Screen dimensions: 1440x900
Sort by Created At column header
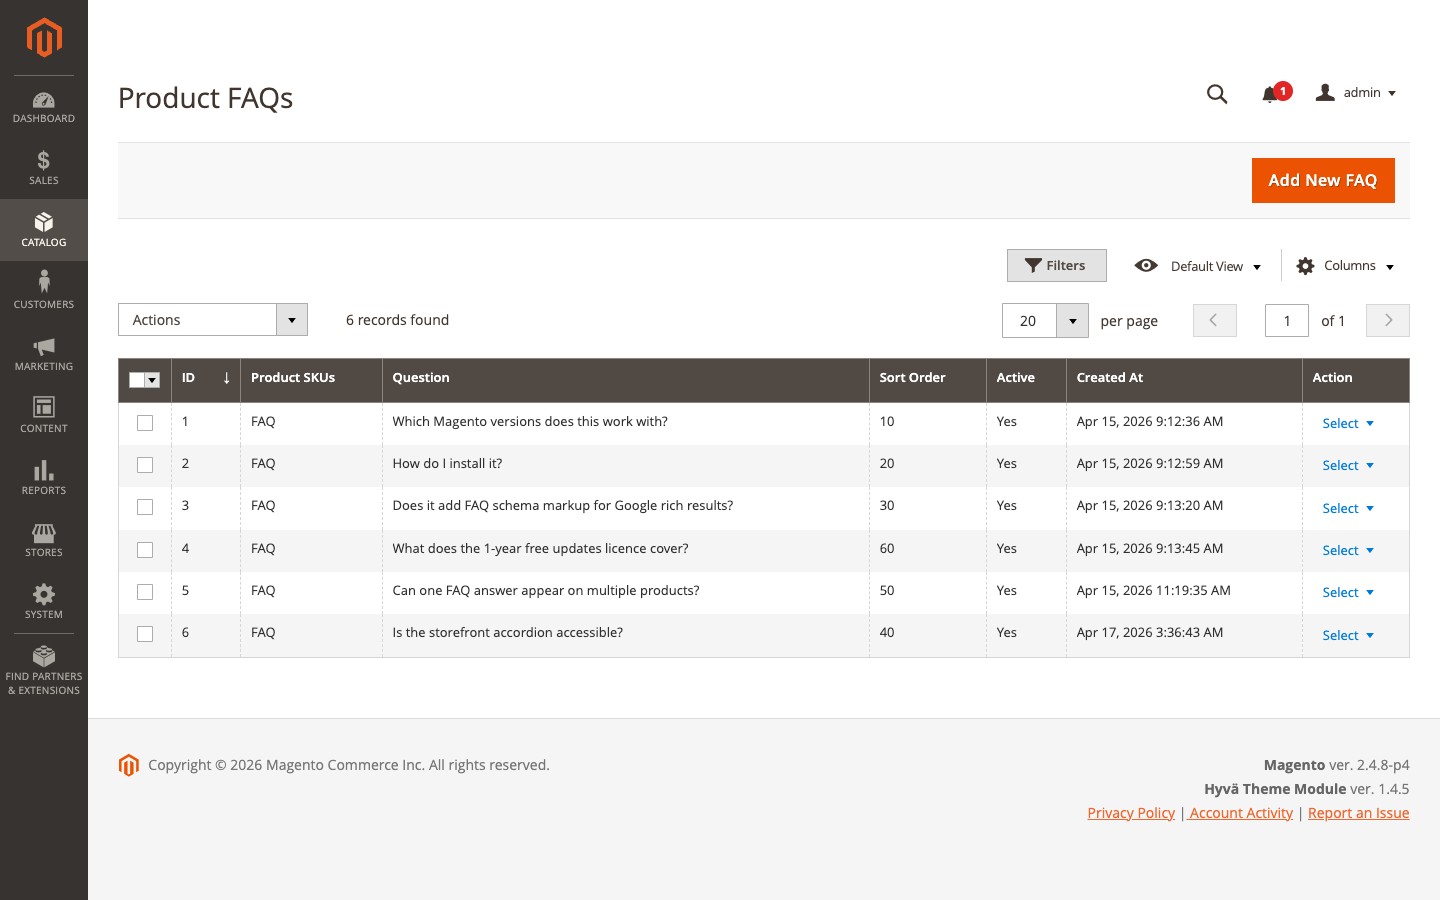[x=1184, y=380]
